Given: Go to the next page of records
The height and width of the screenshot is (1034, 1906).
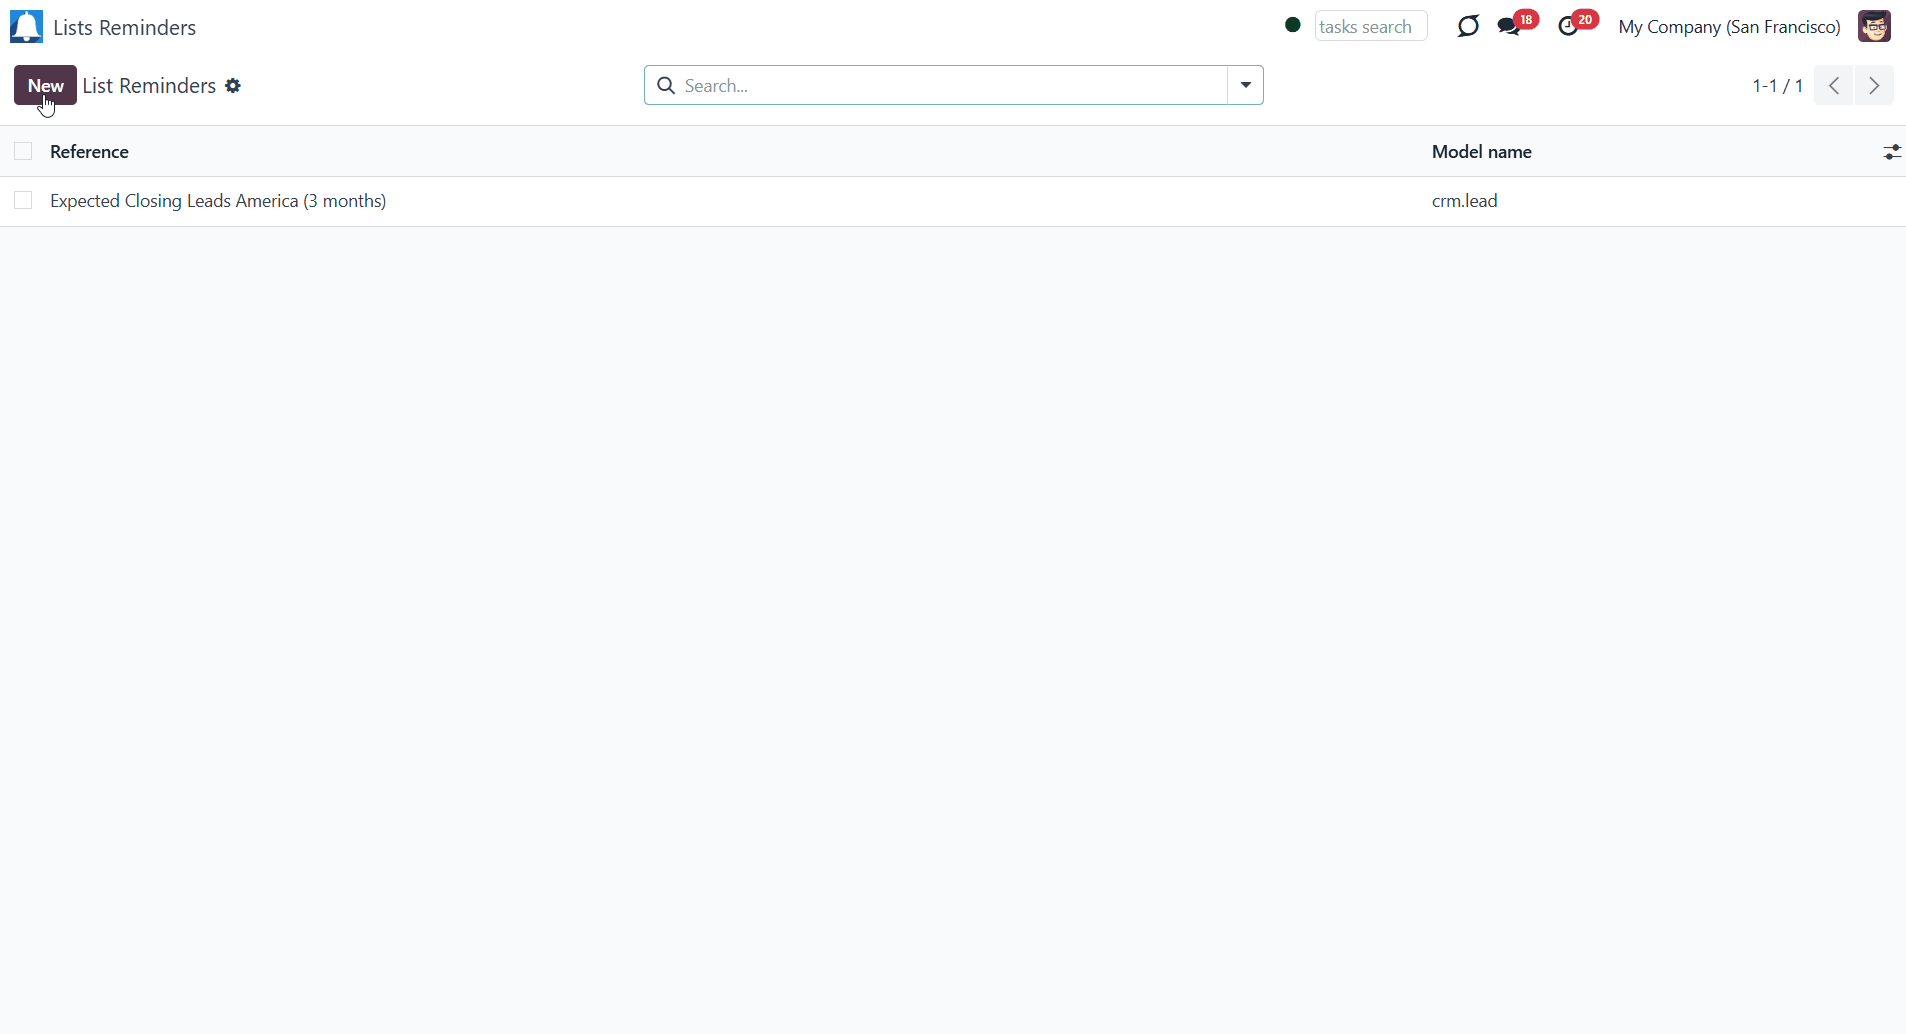Looking at the screenshot, I should tap(1874, 86).
